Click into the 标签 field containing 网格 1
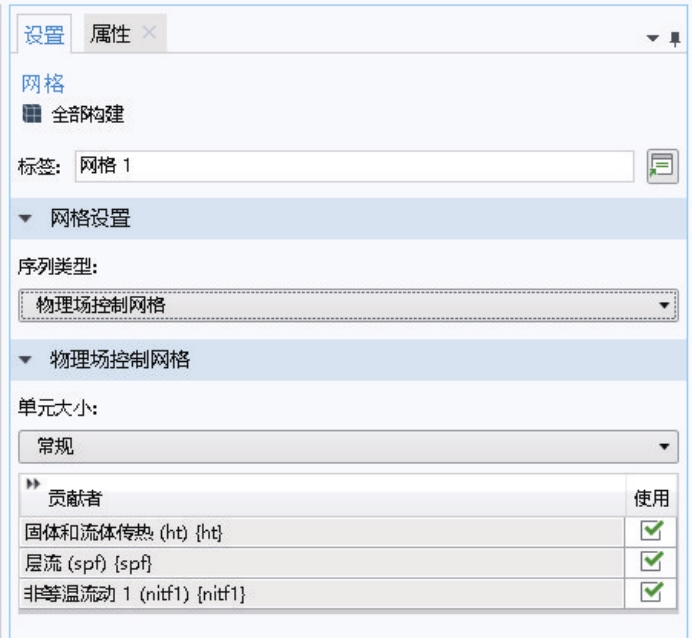 [x=348, y=166]
